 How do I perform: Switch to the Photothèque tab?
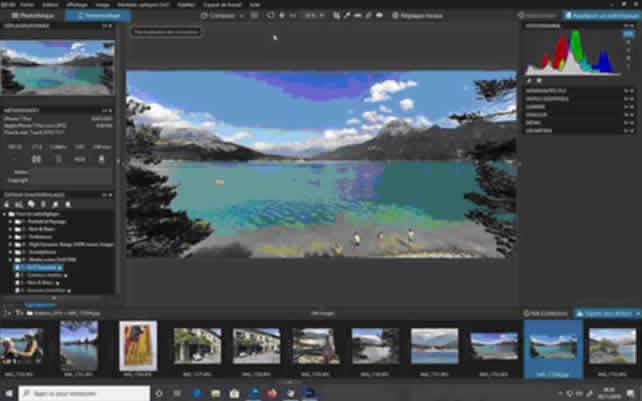point(33,16)
